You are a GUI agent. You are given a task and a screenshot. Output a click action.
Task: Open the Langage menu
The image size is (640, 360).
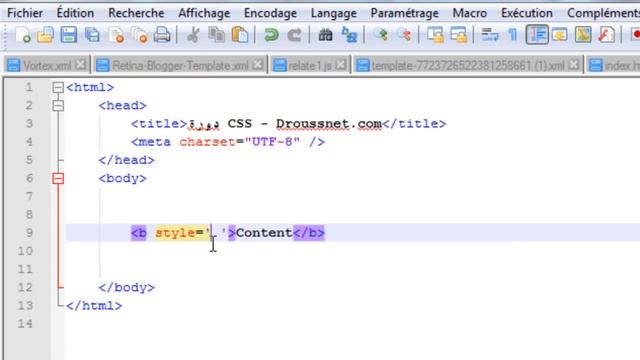pos(333,13)
